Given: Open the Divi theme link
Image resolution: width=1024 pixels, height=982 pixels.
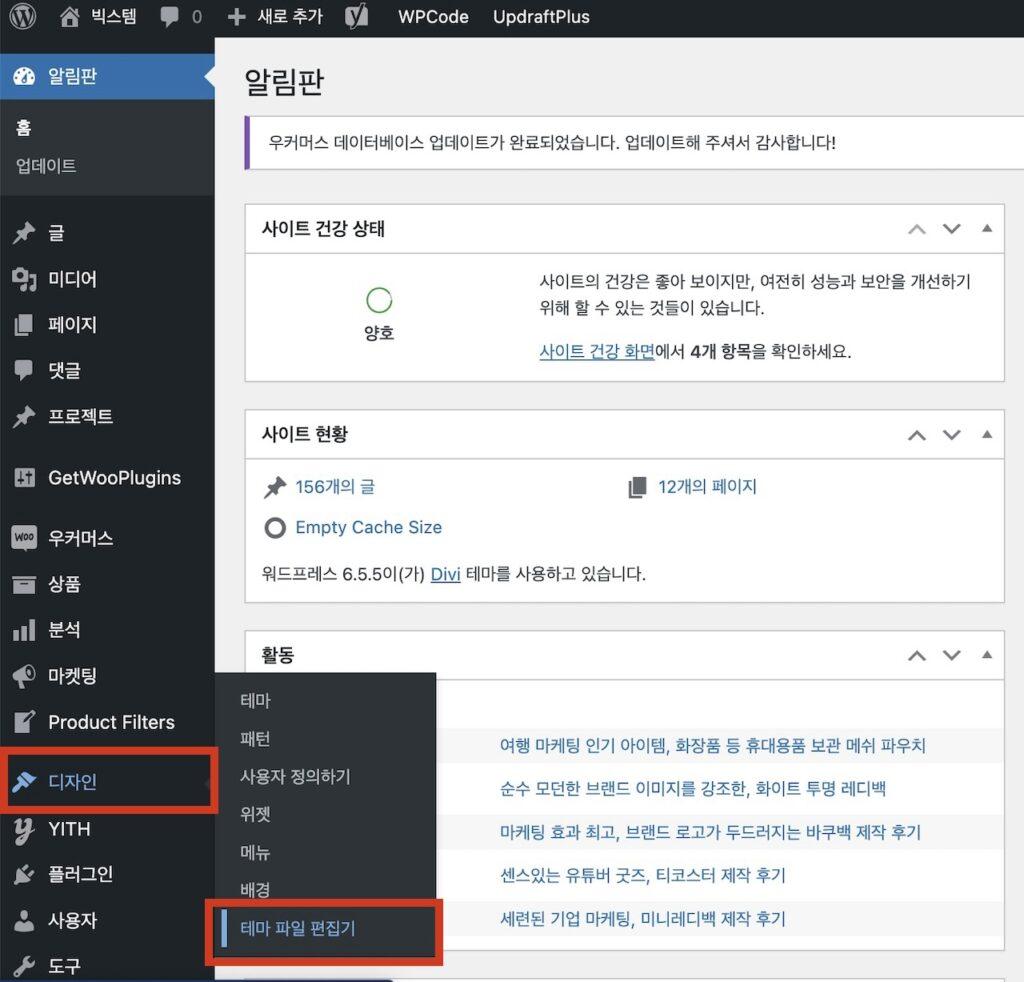Looking at the screenshot, I should 445,575.
